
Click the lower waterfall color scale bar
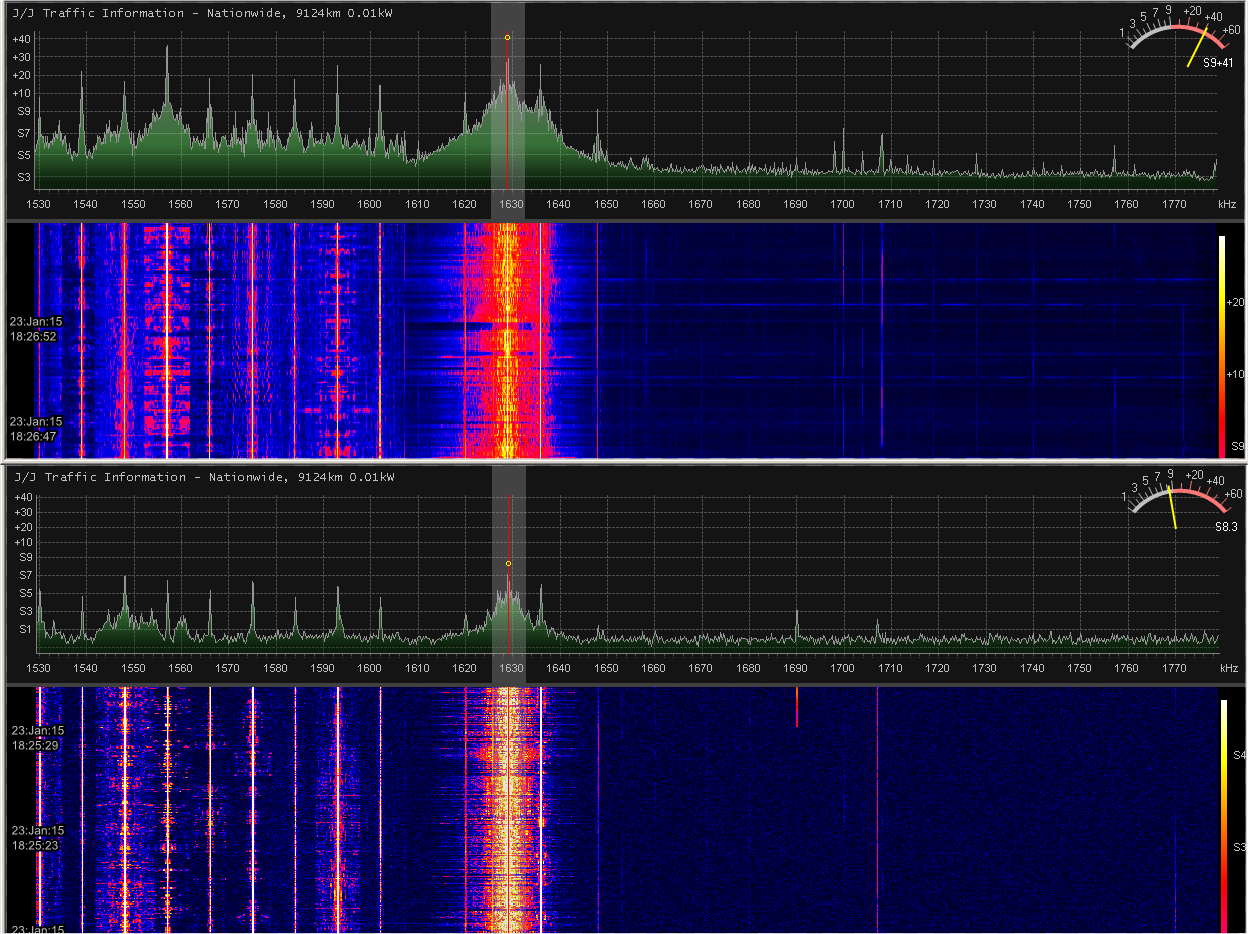click(x=1222, y=810)
